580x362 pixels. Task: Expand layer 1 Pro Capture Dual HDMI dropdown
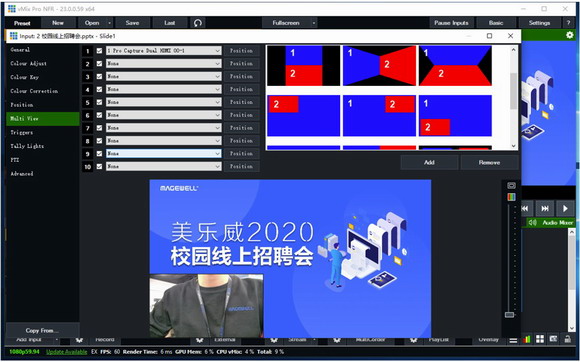coord(164,51)
